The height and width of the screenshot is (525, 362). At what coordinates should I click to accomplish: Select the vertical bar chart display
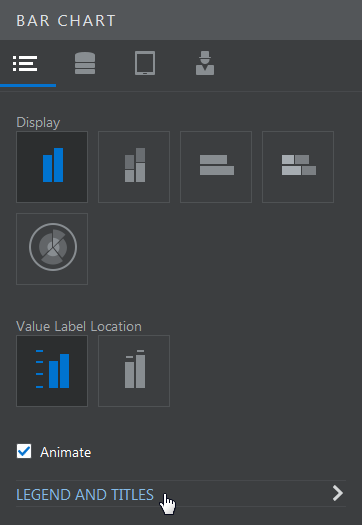[52, 167]
